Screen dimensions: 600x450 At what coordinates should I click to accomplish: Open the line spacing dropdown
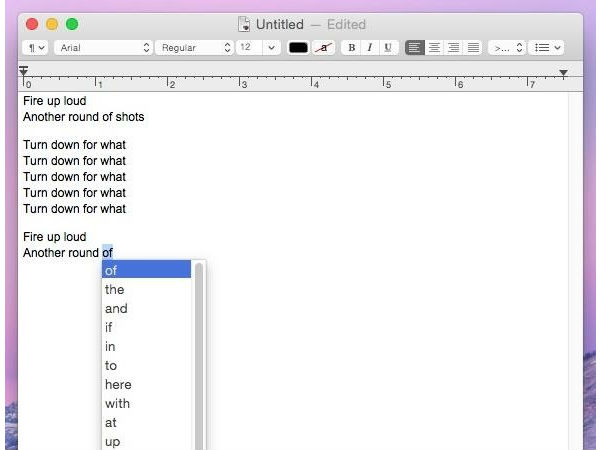pyautogui.click(x=507, y=47)
